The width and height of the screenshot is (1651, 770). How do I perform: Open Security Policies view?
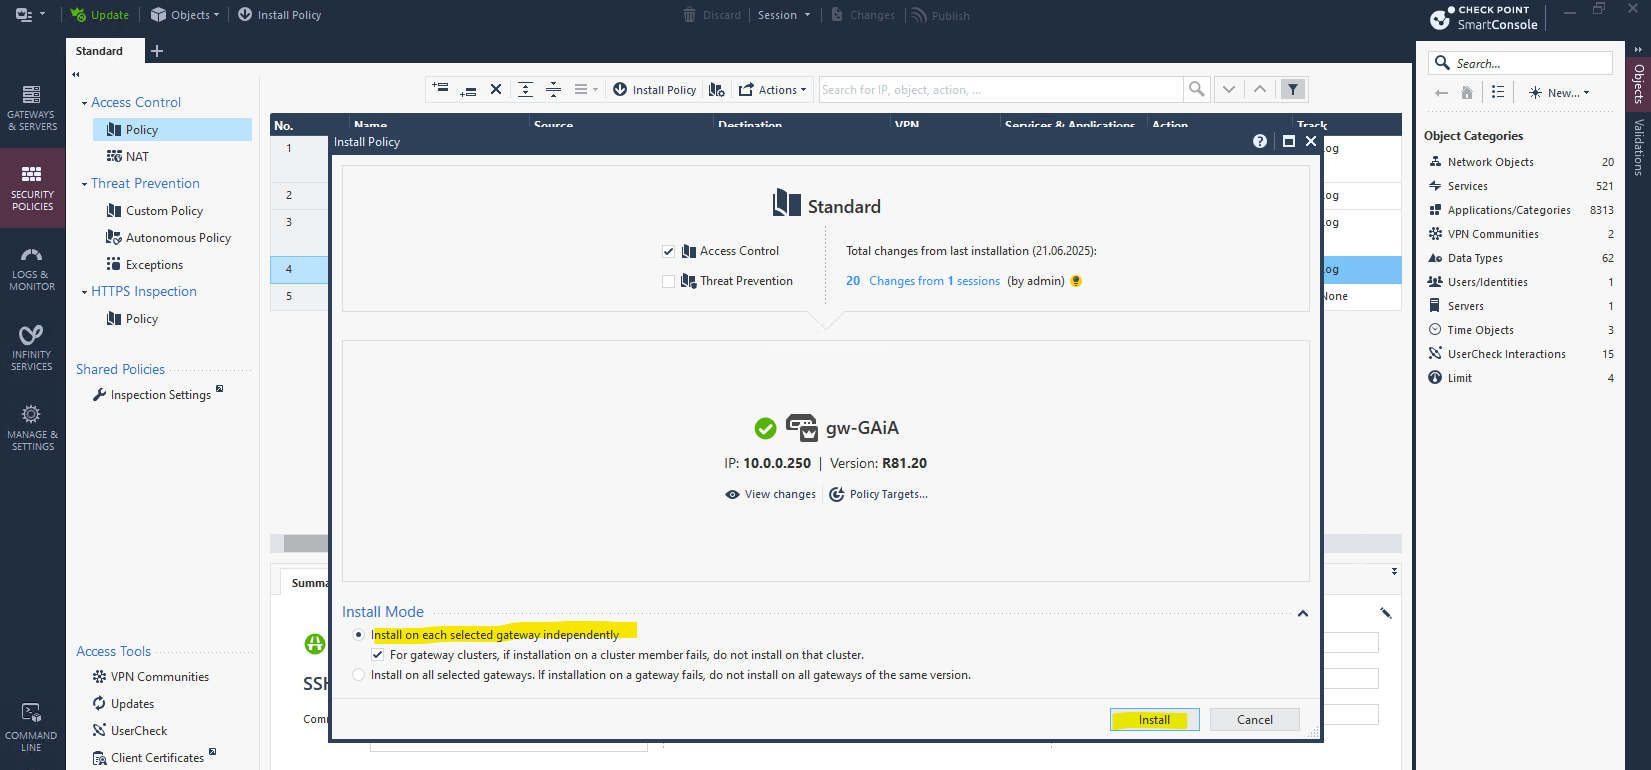point(32,188)
